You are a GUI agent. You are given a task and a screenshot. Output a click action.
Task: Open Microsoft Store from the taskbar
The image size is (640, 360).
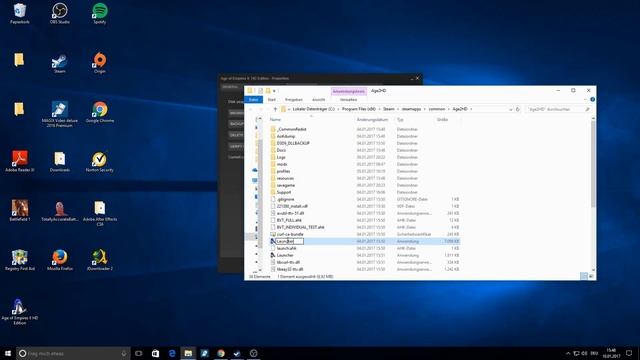coord(155,353)
